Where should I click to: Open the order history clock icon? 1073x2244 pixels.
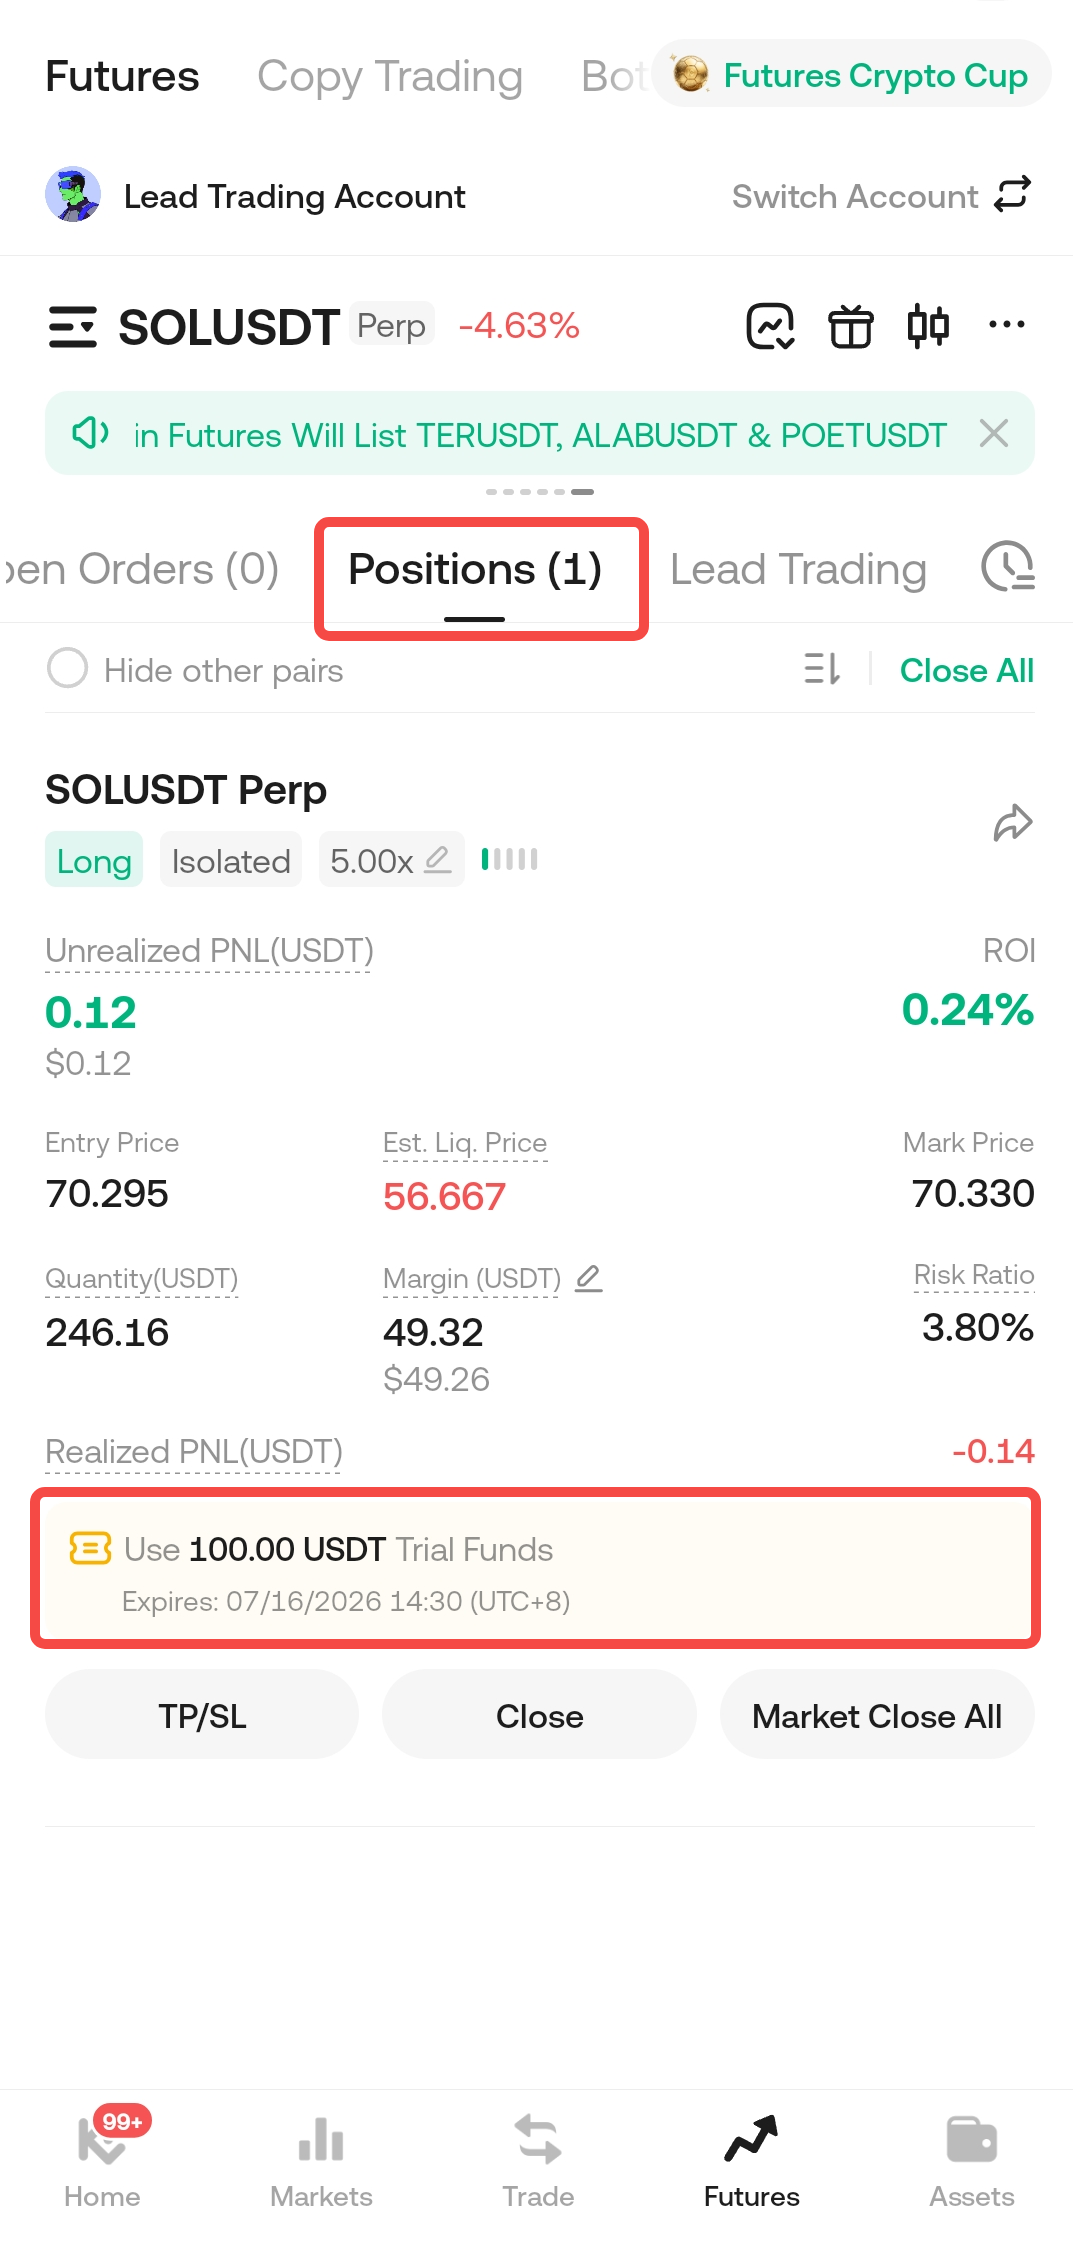[x=1007, y=567]
